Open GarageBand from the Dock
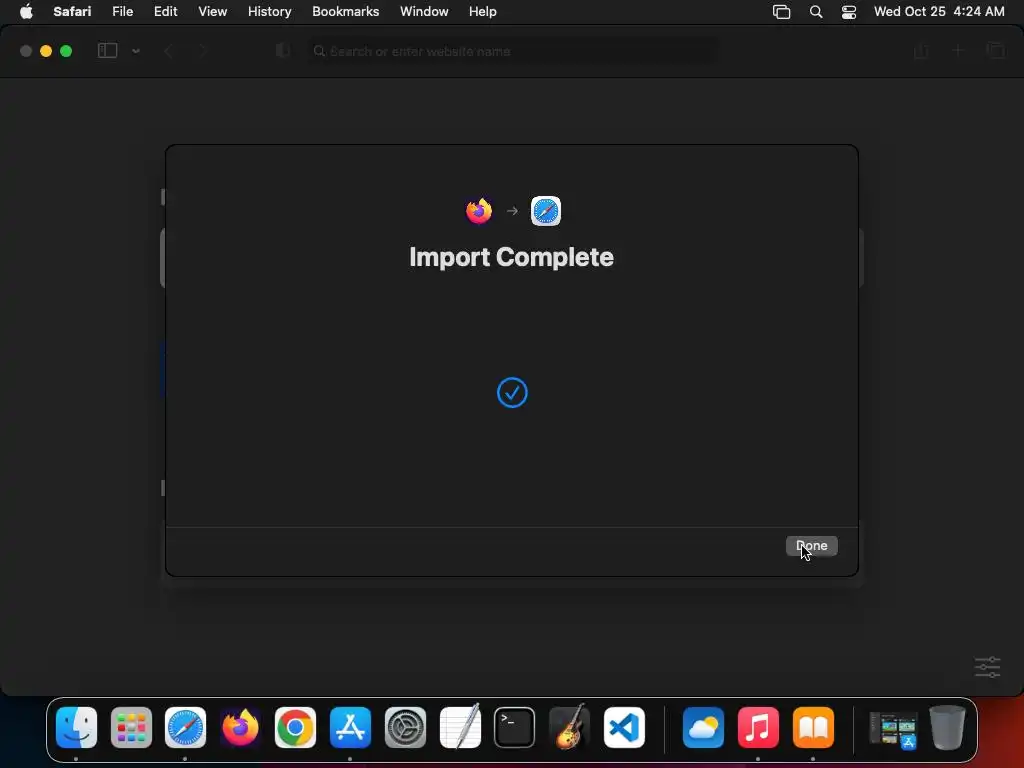 point(569,727)
